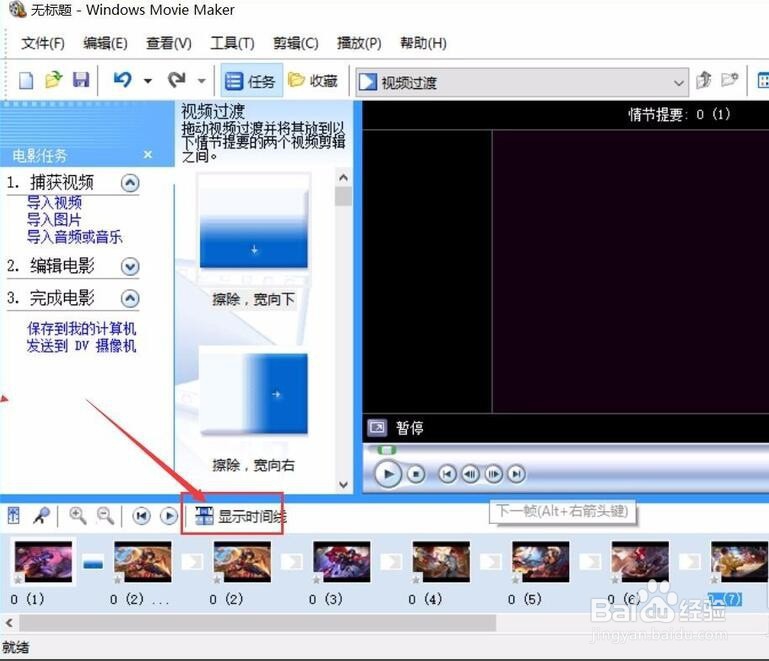Image resolution: width=769 pixels, height=661 pixels.
Task: Click the Set Audio Levels icon
Action: pos(14,515)
